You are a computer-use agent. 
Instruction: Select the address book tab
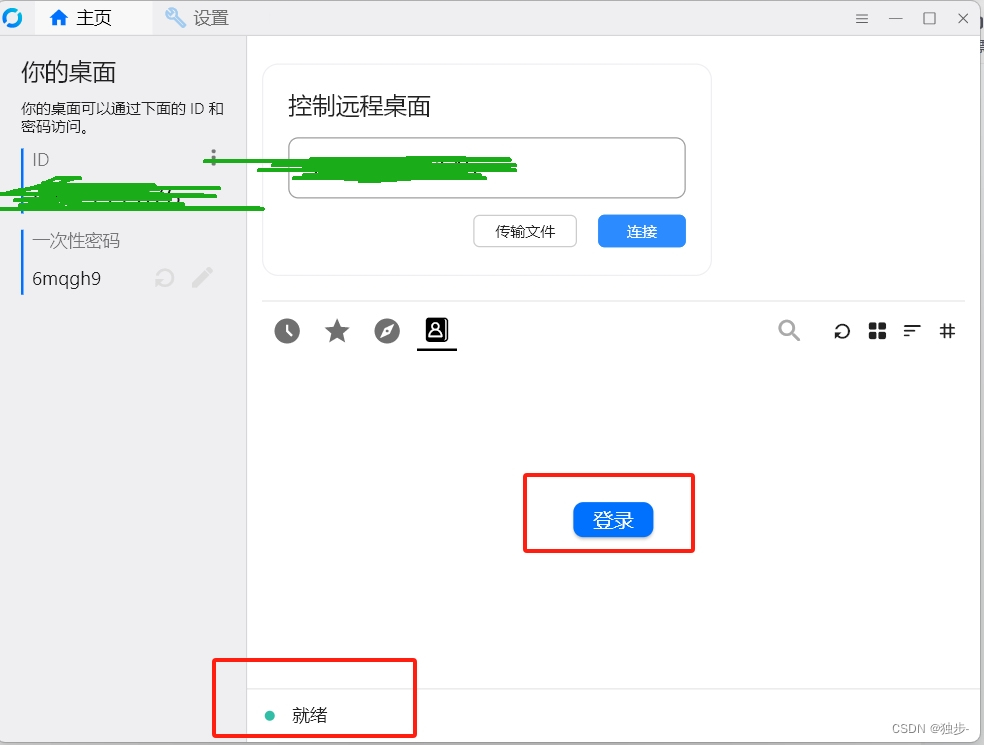[437, 330]
